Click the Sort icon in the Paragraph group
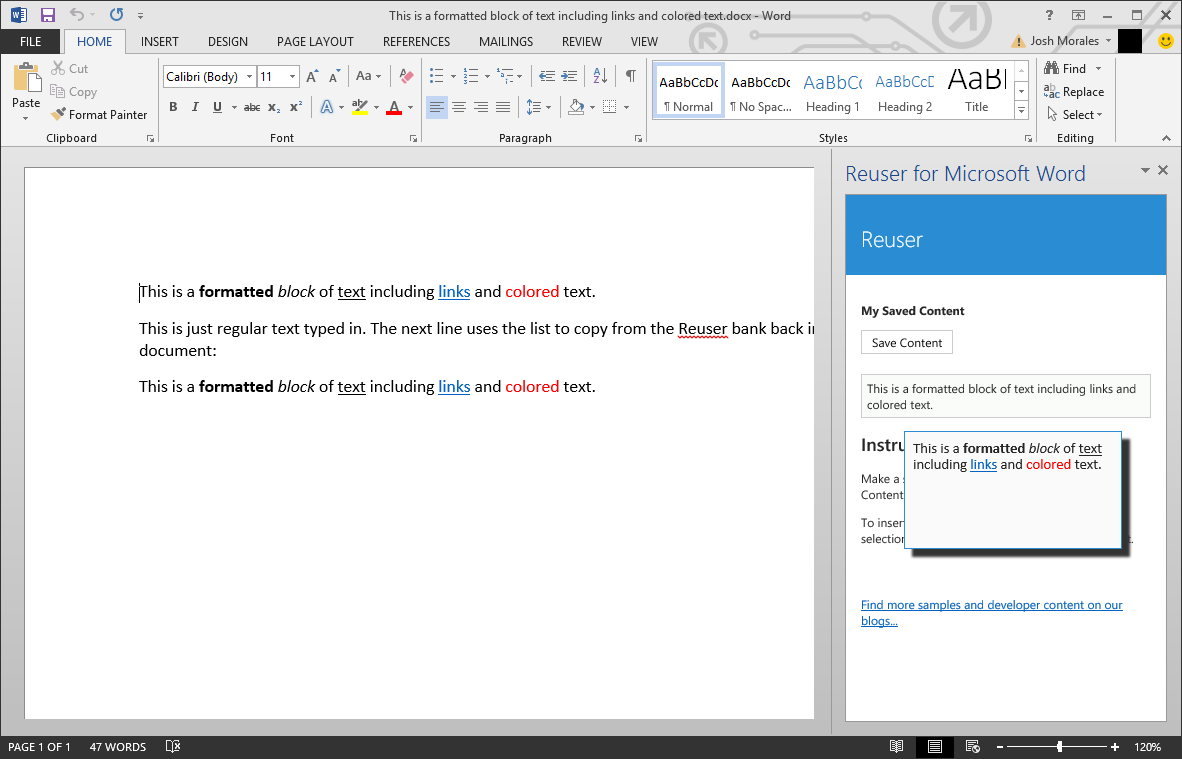 (x=600, y=76)
